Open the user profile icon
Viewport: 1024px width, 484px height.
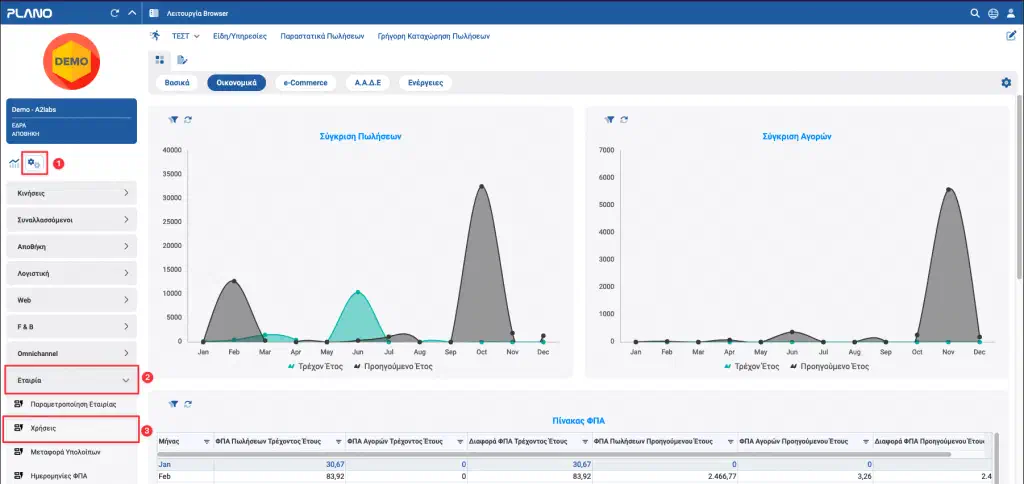(x=1011, y=13)
